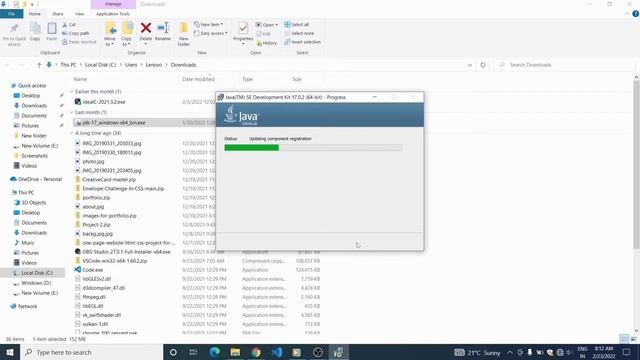Click the Windows Start button
Screen dimensions: 640x360
(10, 352)
